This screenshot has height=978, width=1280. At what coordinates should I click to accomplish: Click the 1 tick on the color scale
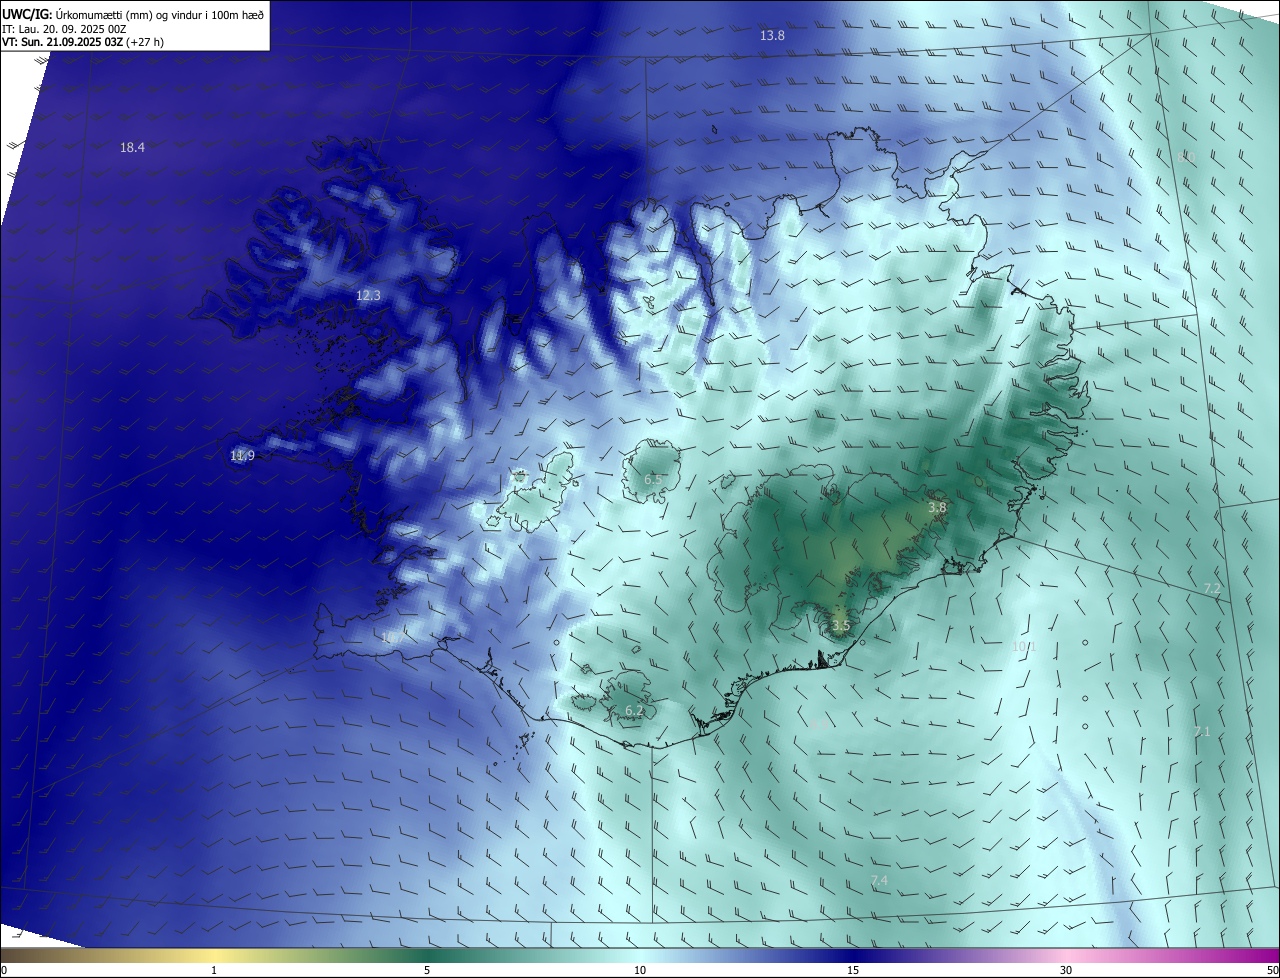[214, 970]
